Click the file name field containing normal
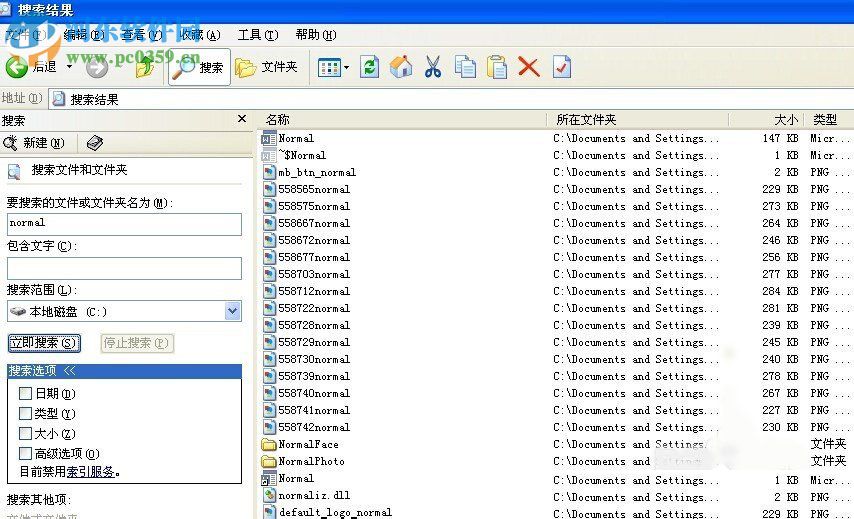 [124, 224]
